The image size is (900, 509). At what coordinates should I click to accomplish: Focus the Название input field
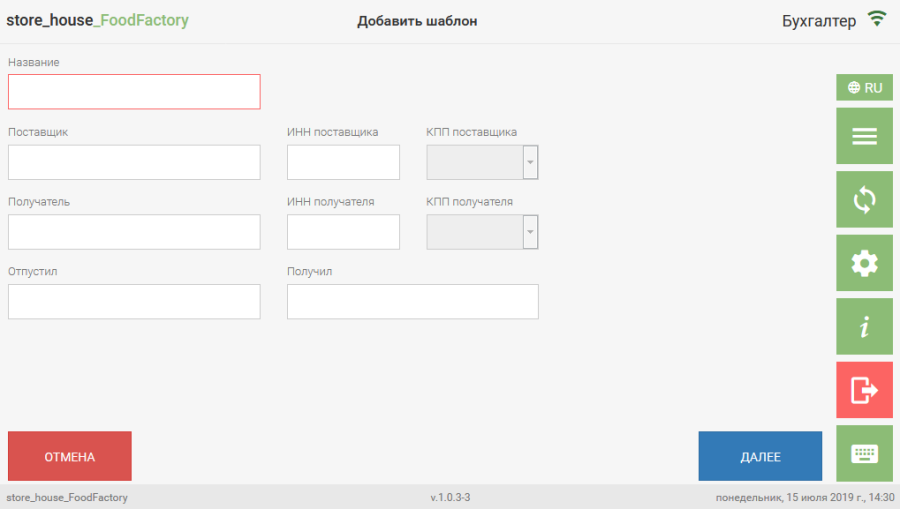click(x=134, y=92)
